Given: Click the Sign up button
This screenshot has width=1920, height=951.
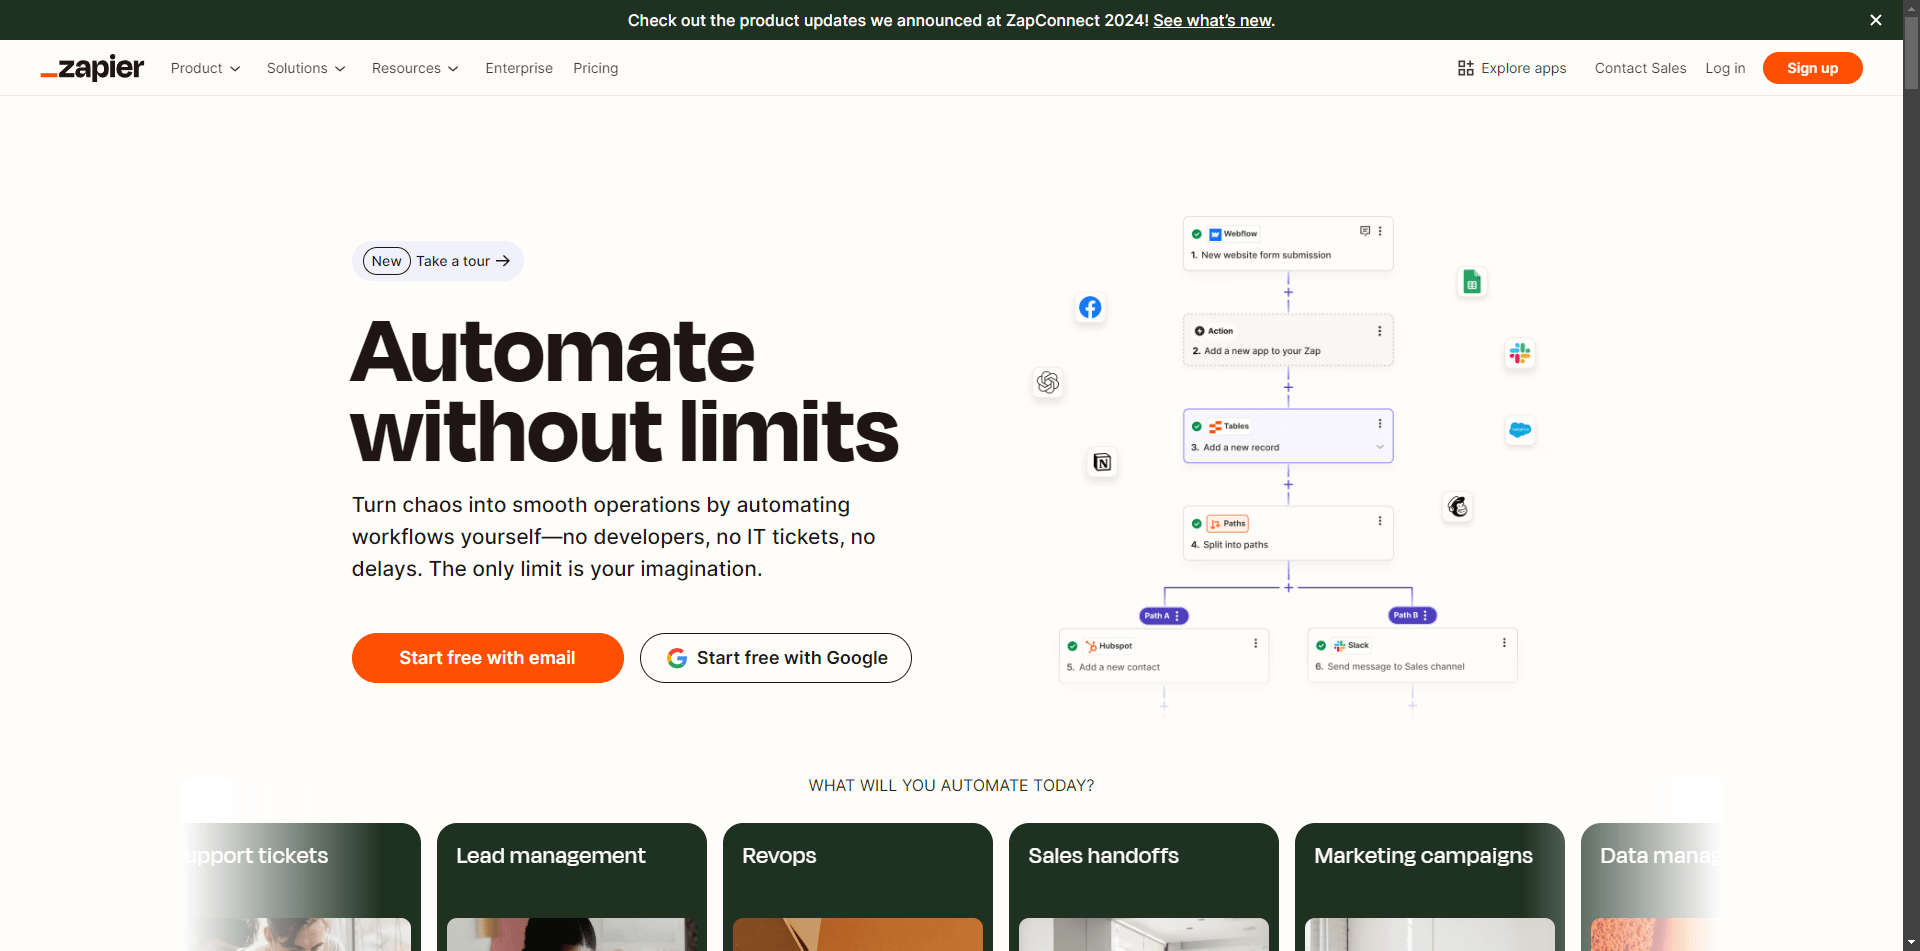Looking at the screenshot, I should [x=1812, y=68].
